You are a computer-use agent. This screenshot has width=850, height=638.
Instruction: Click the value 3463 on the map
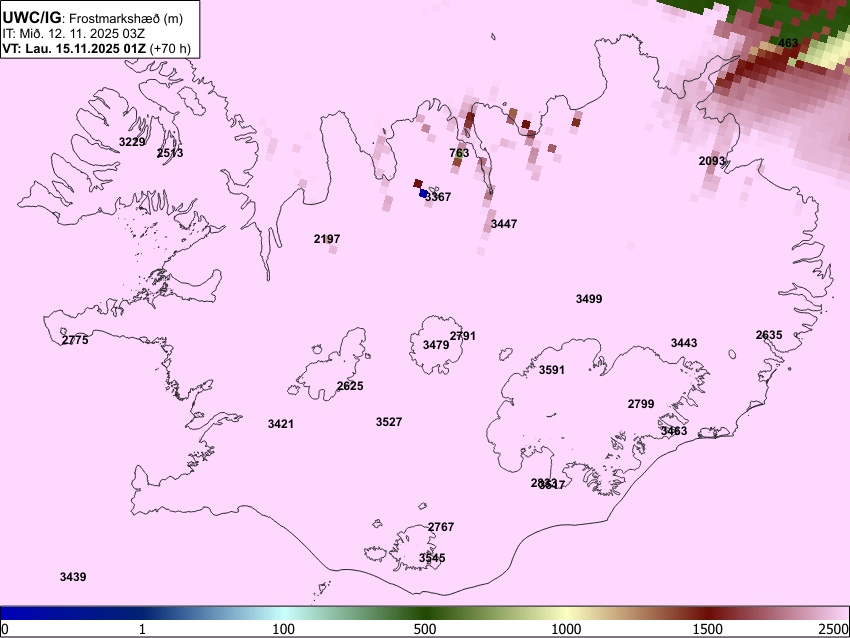coord(674,431)
